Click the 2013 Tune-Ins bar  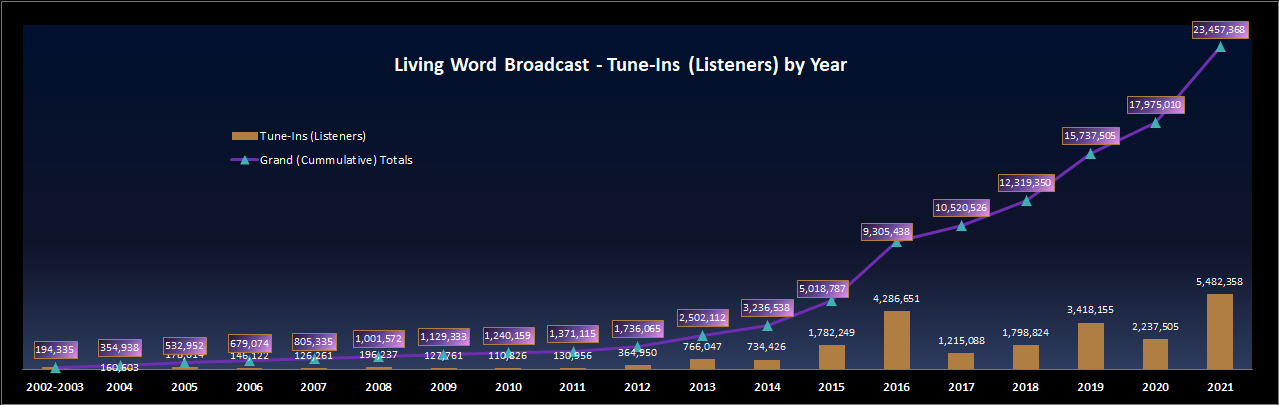702,364
